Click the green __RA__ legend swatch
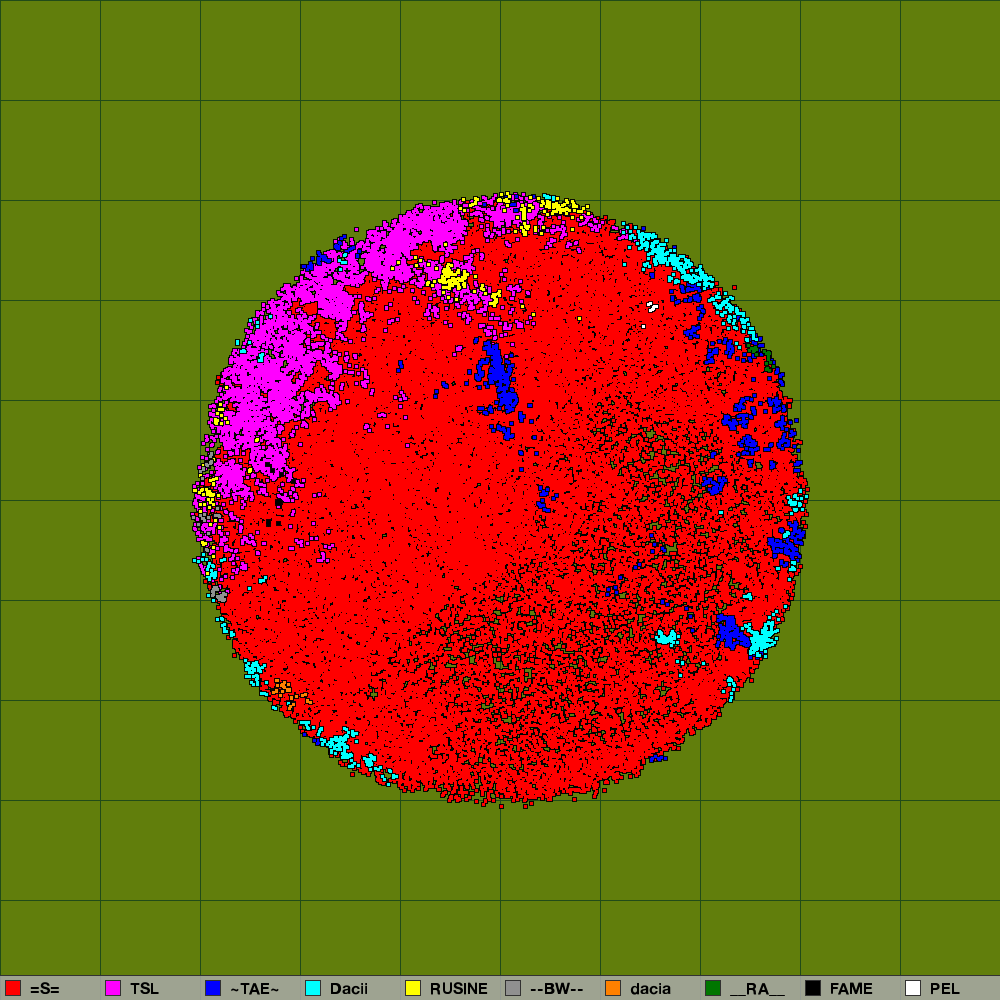The width and height of the screenshot is (1000, 1000). [713, 988]
